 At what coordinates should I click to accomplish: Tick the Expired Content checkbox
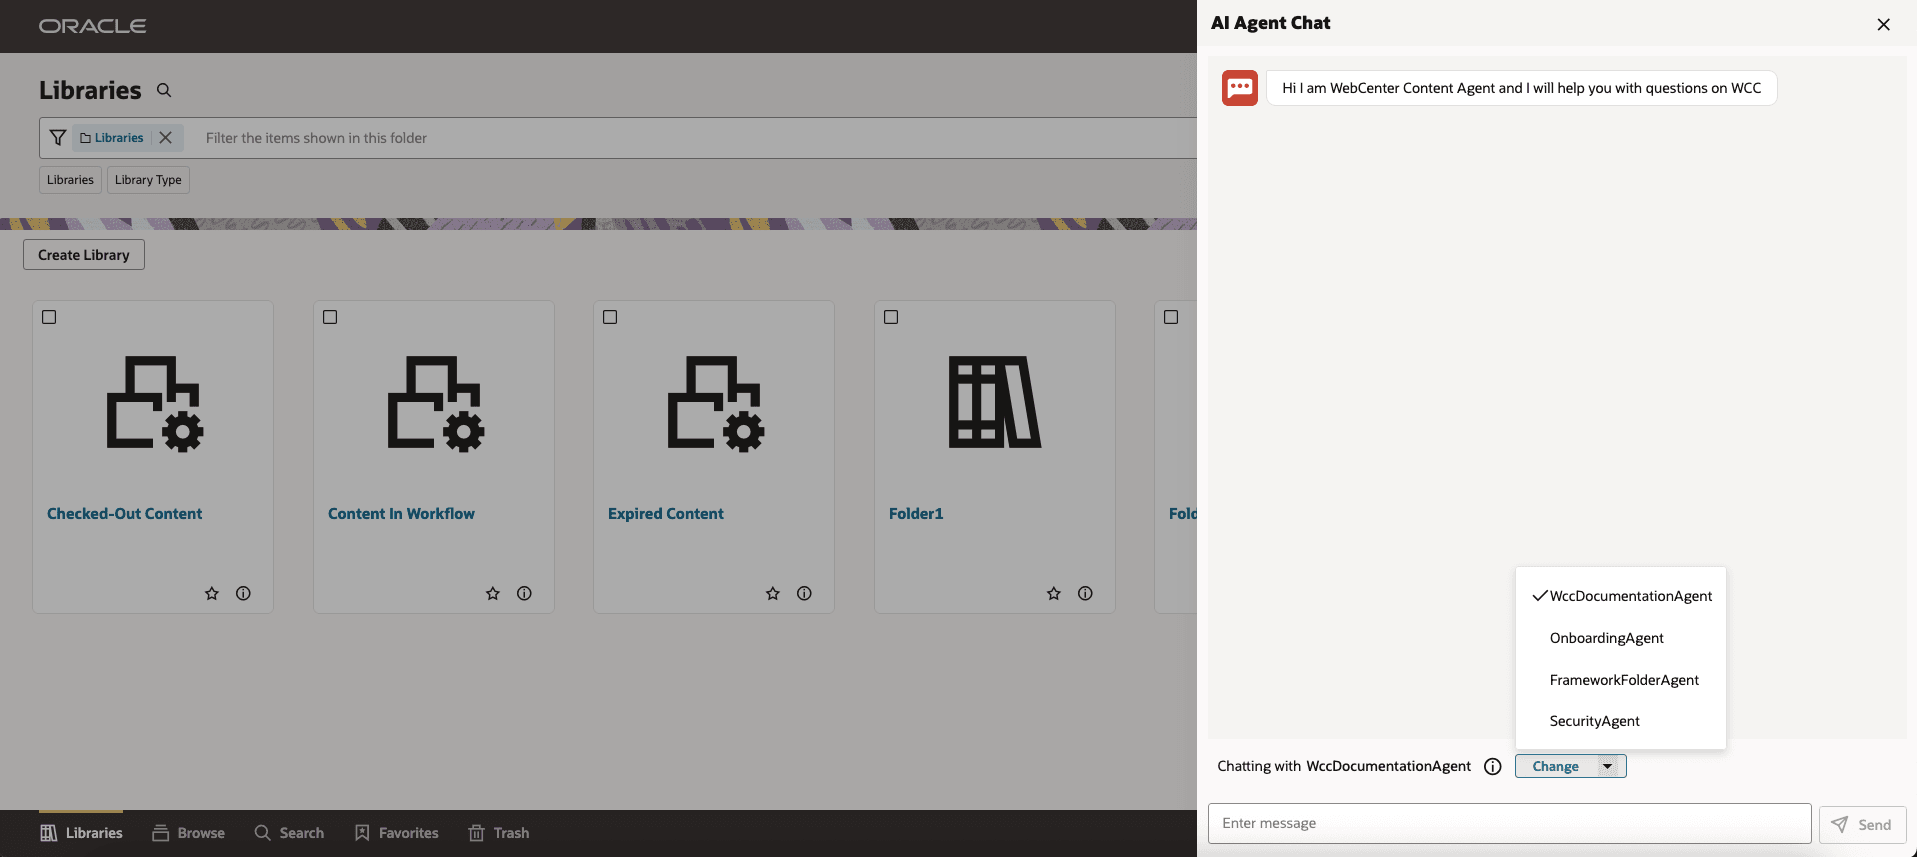(x=610, y=317)
